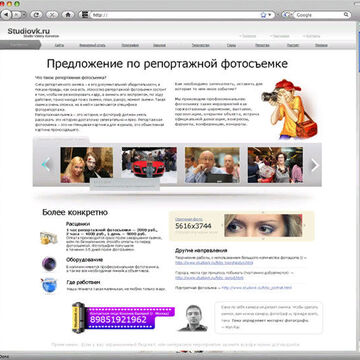Click the magnifier in the Google search box

(x=347, y=15)
